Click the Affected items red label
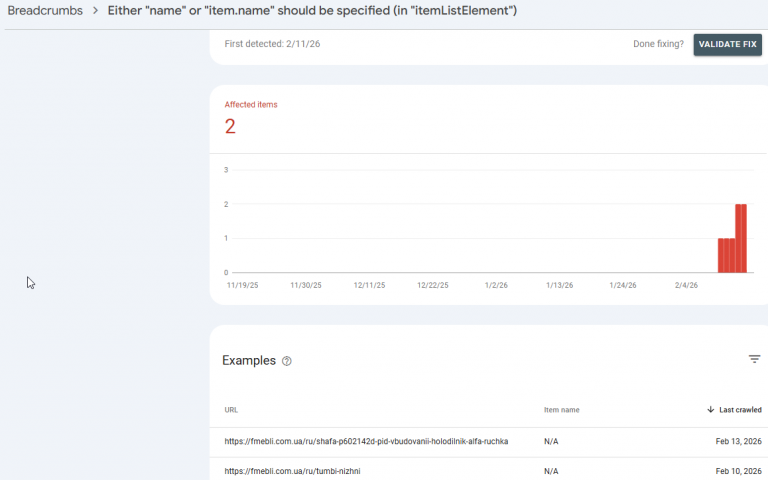Viewport: 768px width, 480px height. pyautogui.click(x=251, y=104)
